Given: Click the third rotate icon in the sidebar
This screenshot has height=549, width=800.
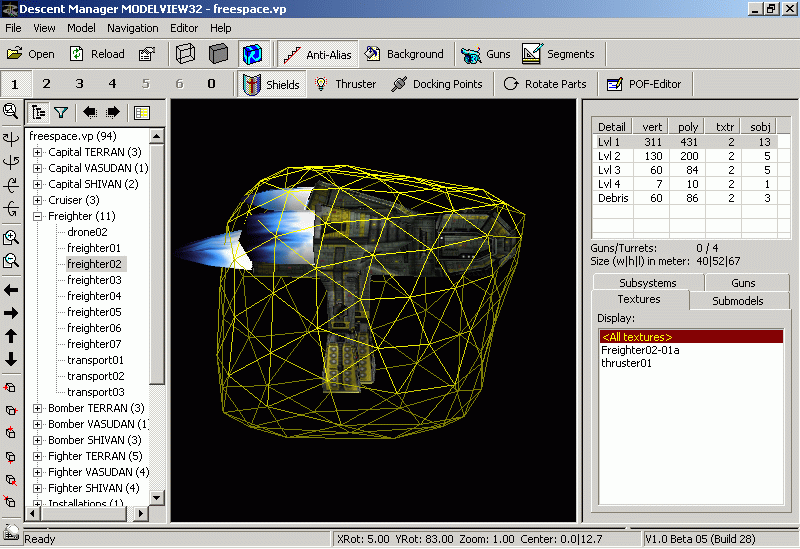Looking at the screenshot, I should point(11,185).
